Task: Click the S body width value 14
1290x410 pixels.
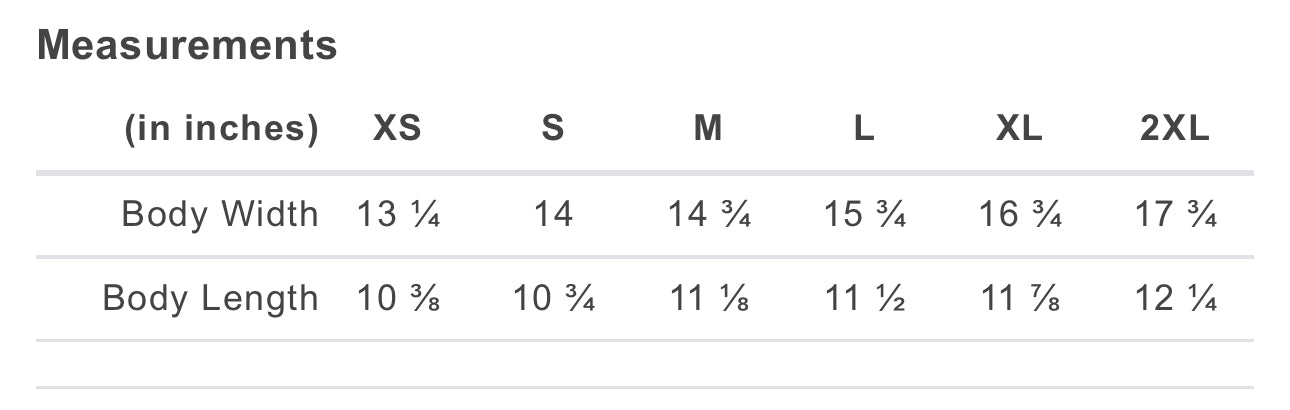Action: pyautogui.click(x=553, y=214)
